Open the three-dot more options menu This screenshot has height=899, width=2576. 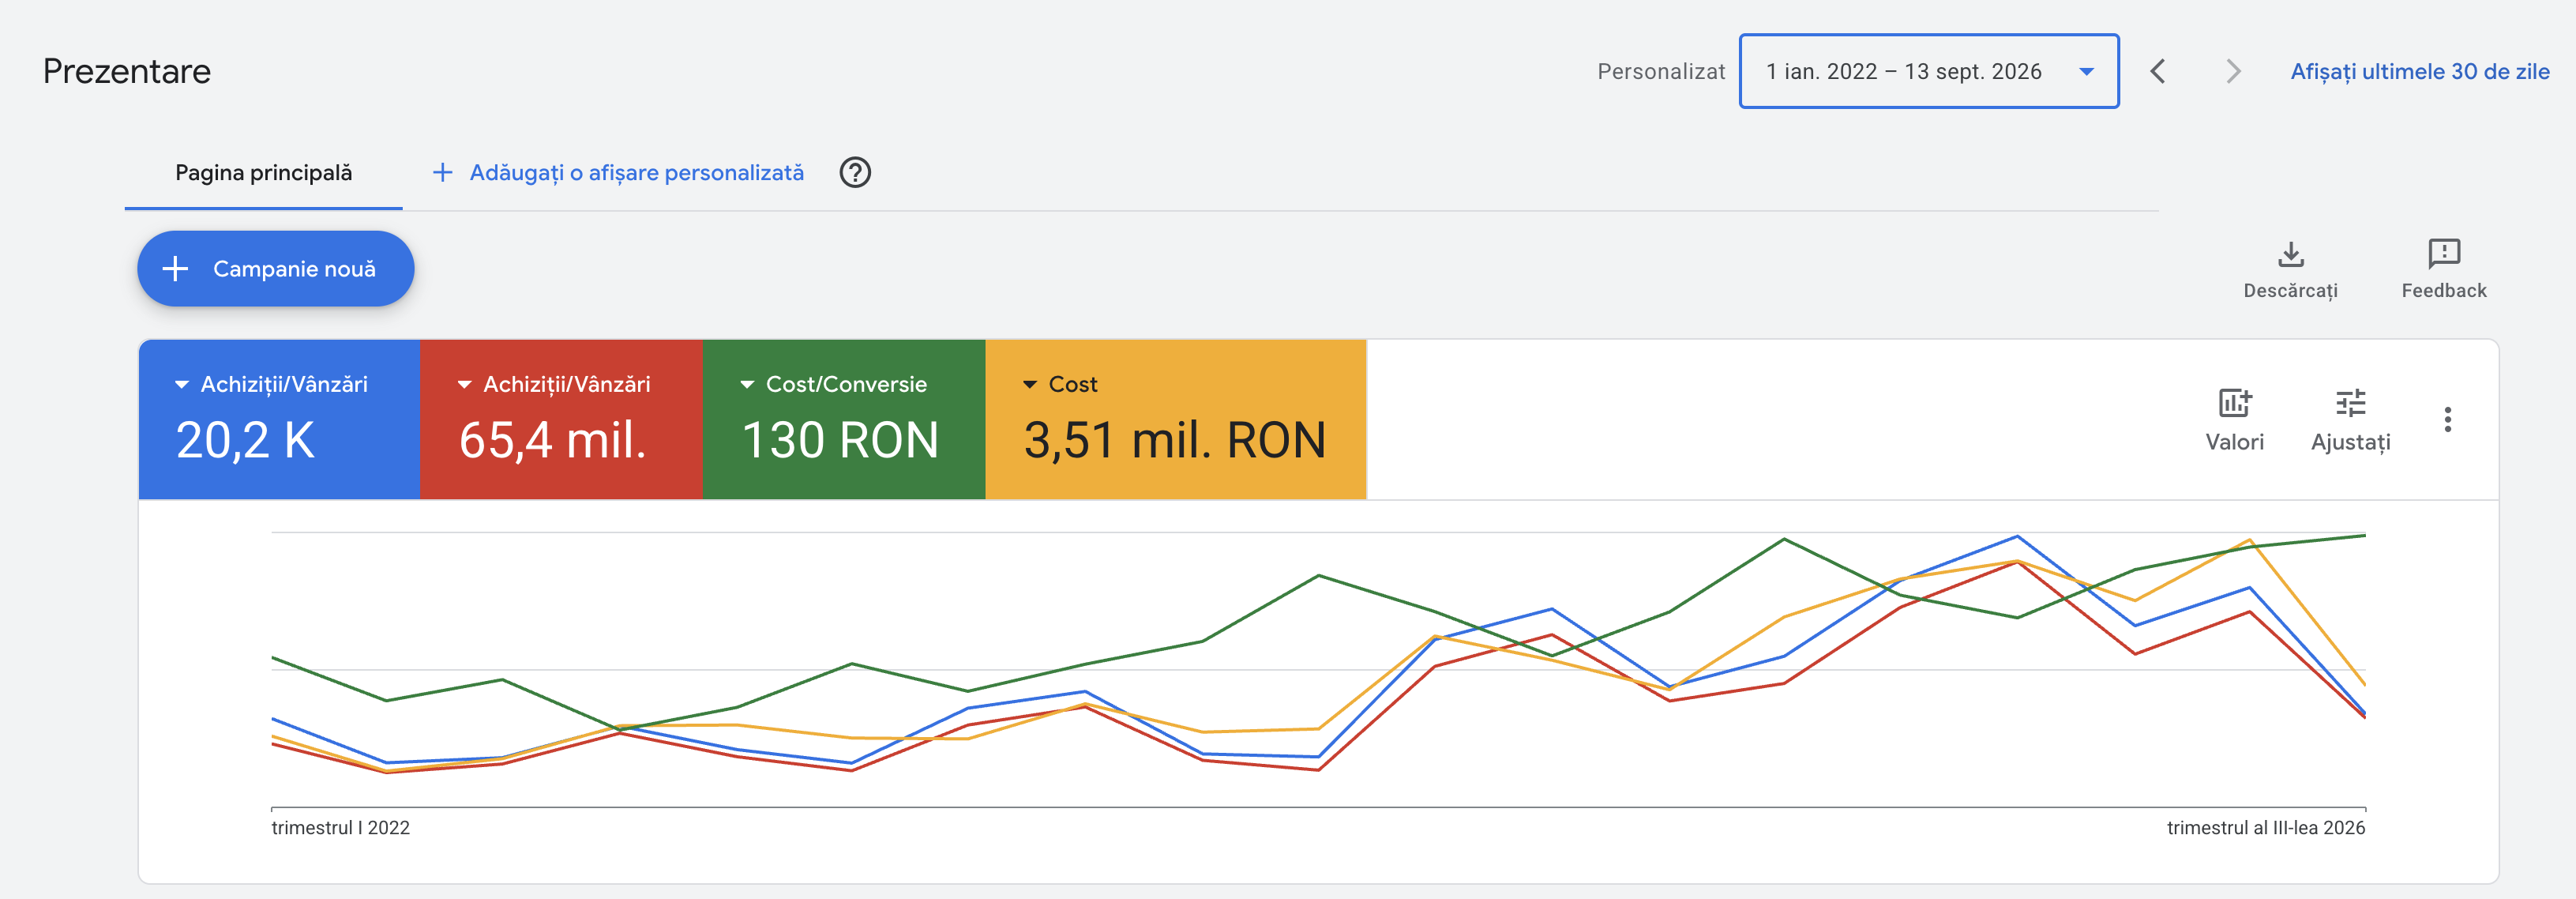point(2447,419)
